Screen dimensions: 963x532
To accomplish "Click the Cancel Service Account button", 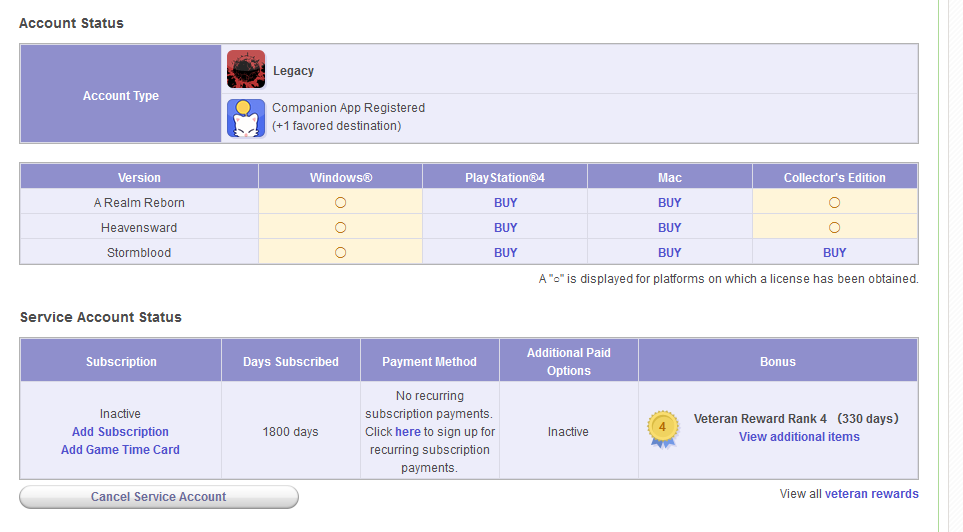I will click(159, 497).
